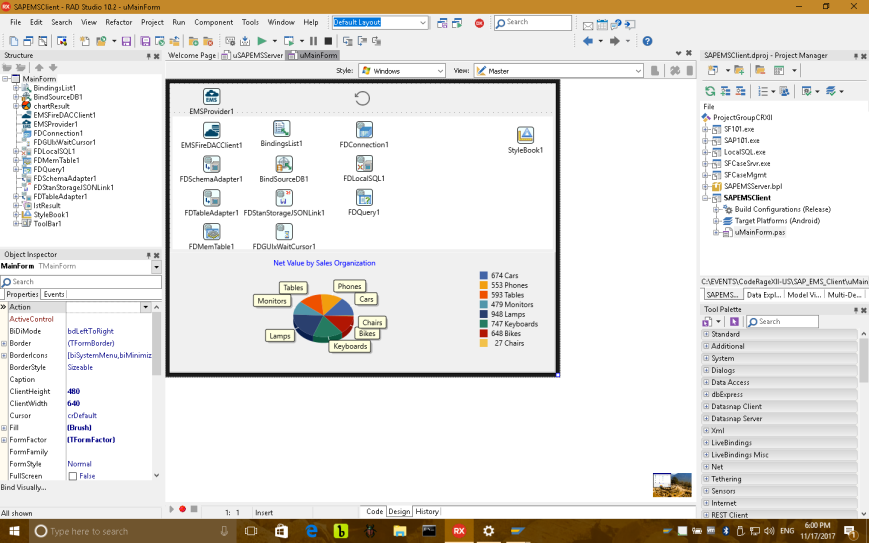Switch to the Welcome Page tab
The height and width of the screenshot is (543, 869).
(192, 55)
